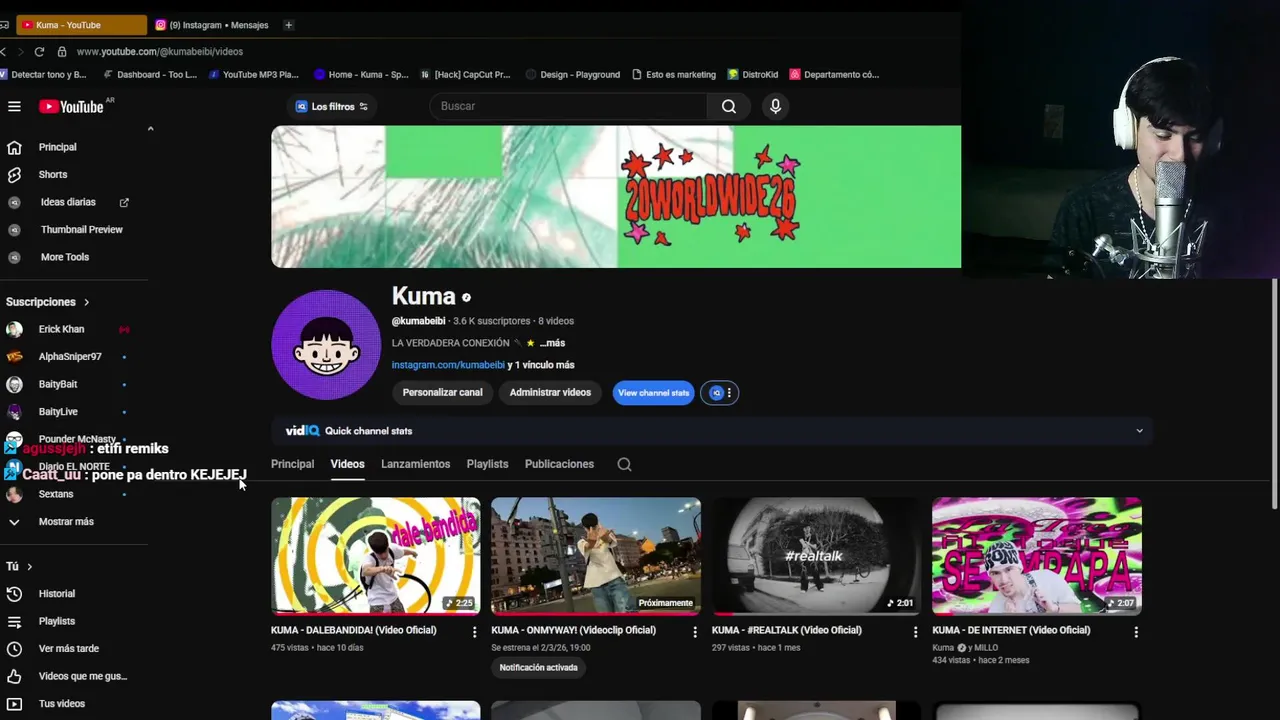Open DistroKid bookmark

point(754,74)
